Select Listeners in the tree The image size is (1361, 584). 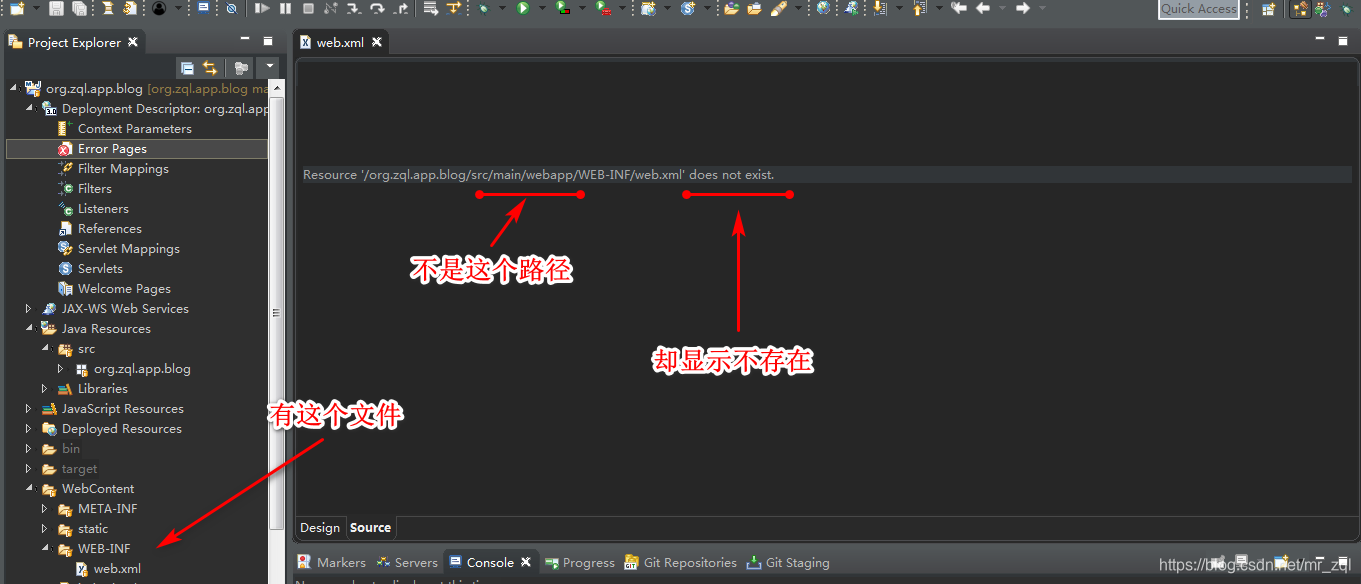pos(103,209)
